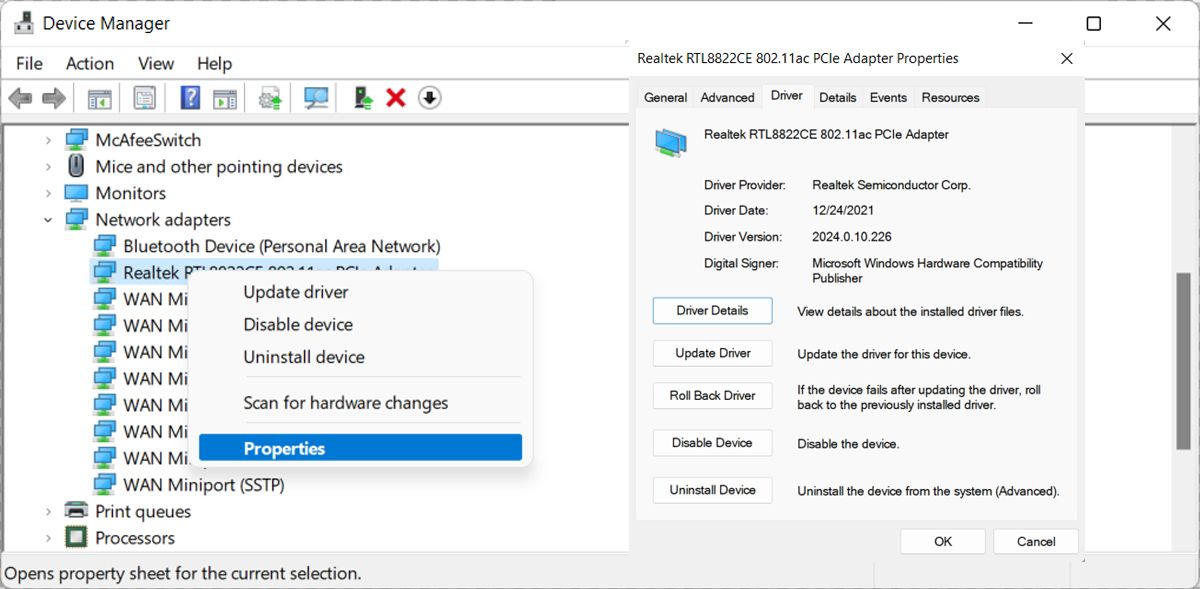This screenshot has width=1200, height=589.
Task: Click the Update driver software gear icon
Action: tap(270, 98)
